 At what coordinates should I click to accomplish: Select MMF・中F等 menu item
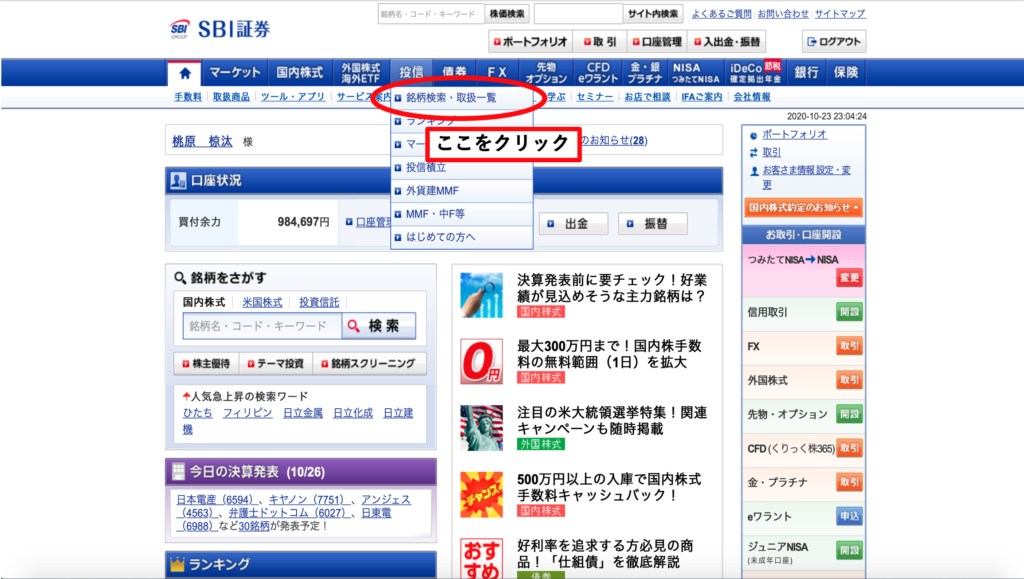[x=462, y=213]
